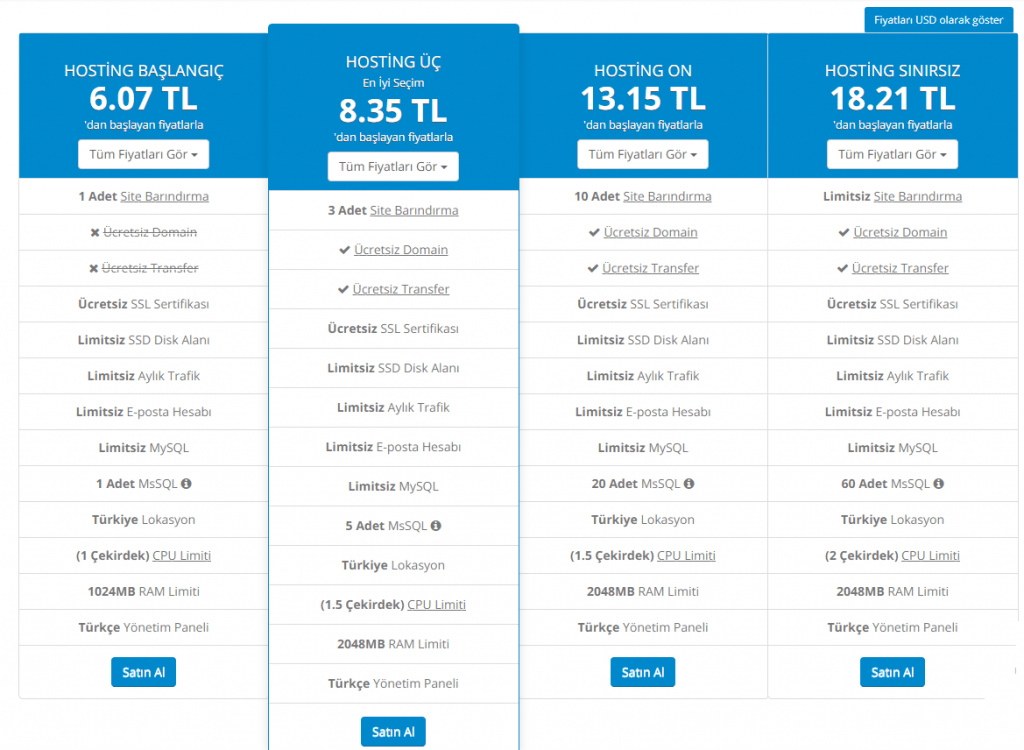Open Ücretsiz Transfer link in Hosting On
This screenshot has height=750, width=1024.
click(x=650, y=268)
